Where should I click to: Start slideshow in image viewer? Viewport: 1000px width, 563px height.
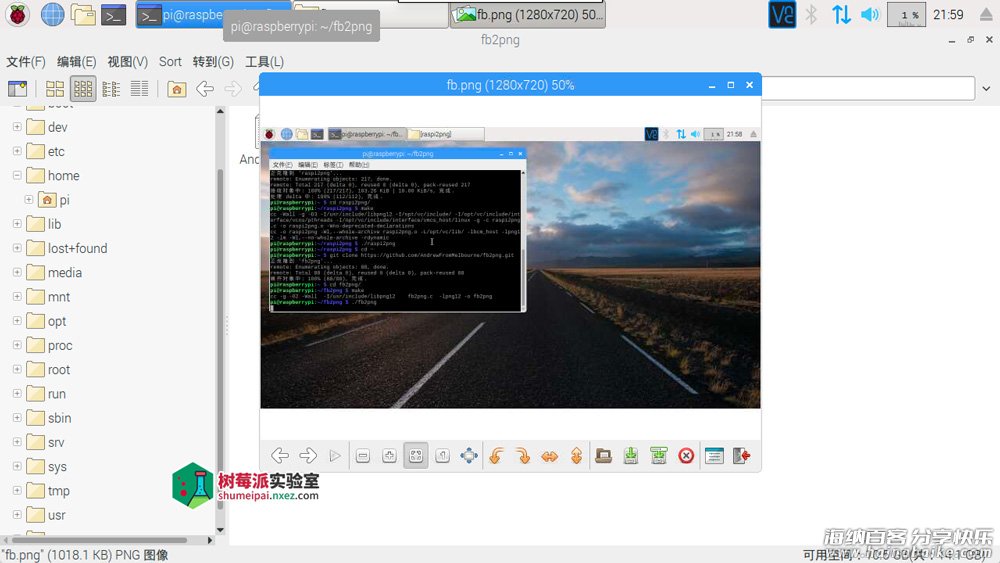[x=335, y=455]
